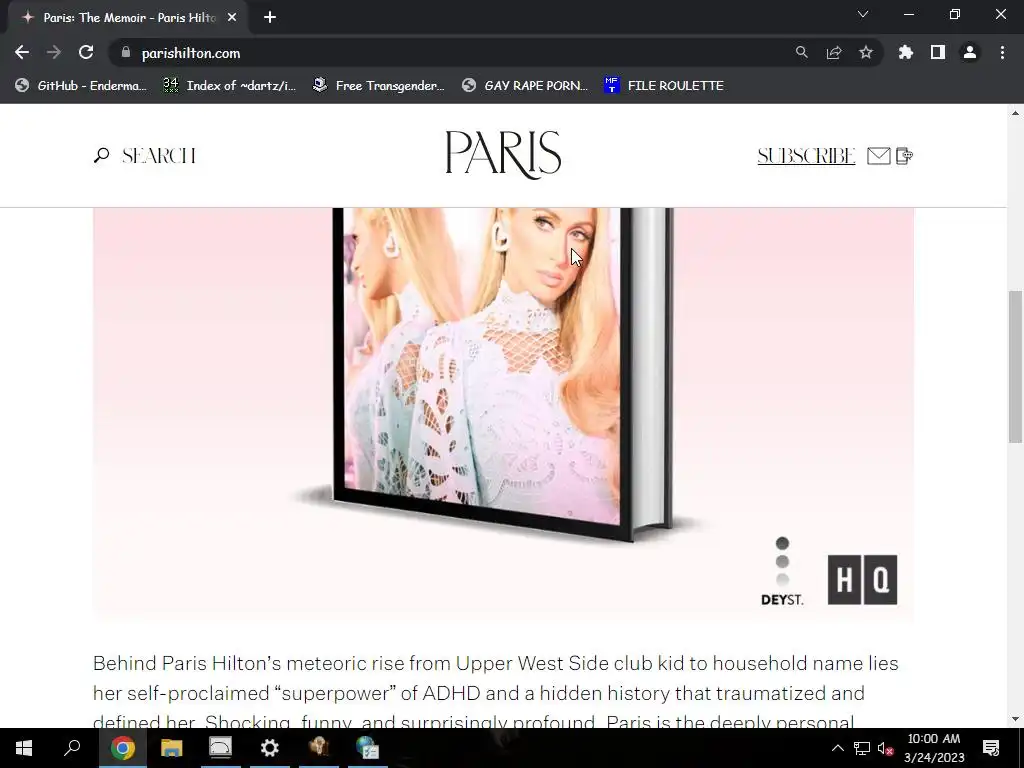Open the tab search dropdown arrow
This screenshot has width=1024, height=768.
pos(863,14)
